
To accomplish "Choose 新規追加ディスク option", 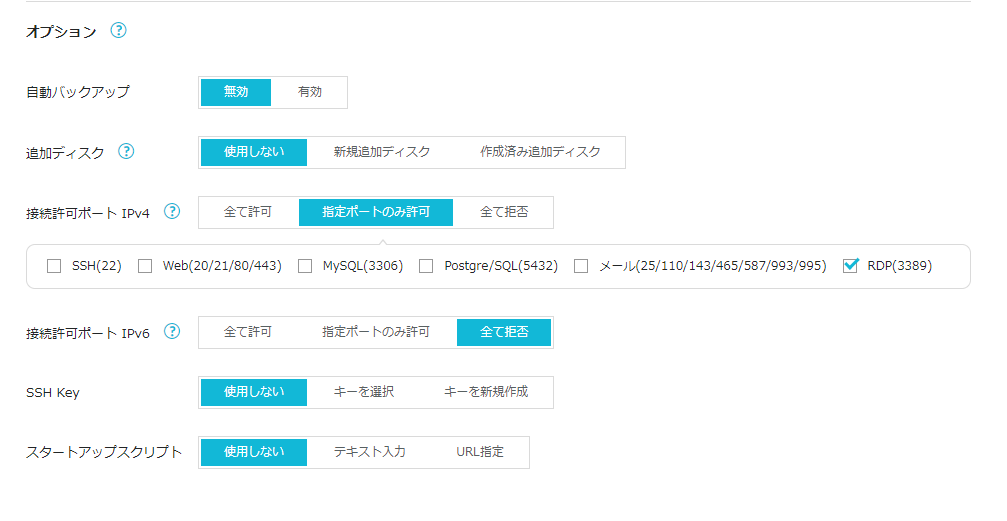I will tap(381, 152).
